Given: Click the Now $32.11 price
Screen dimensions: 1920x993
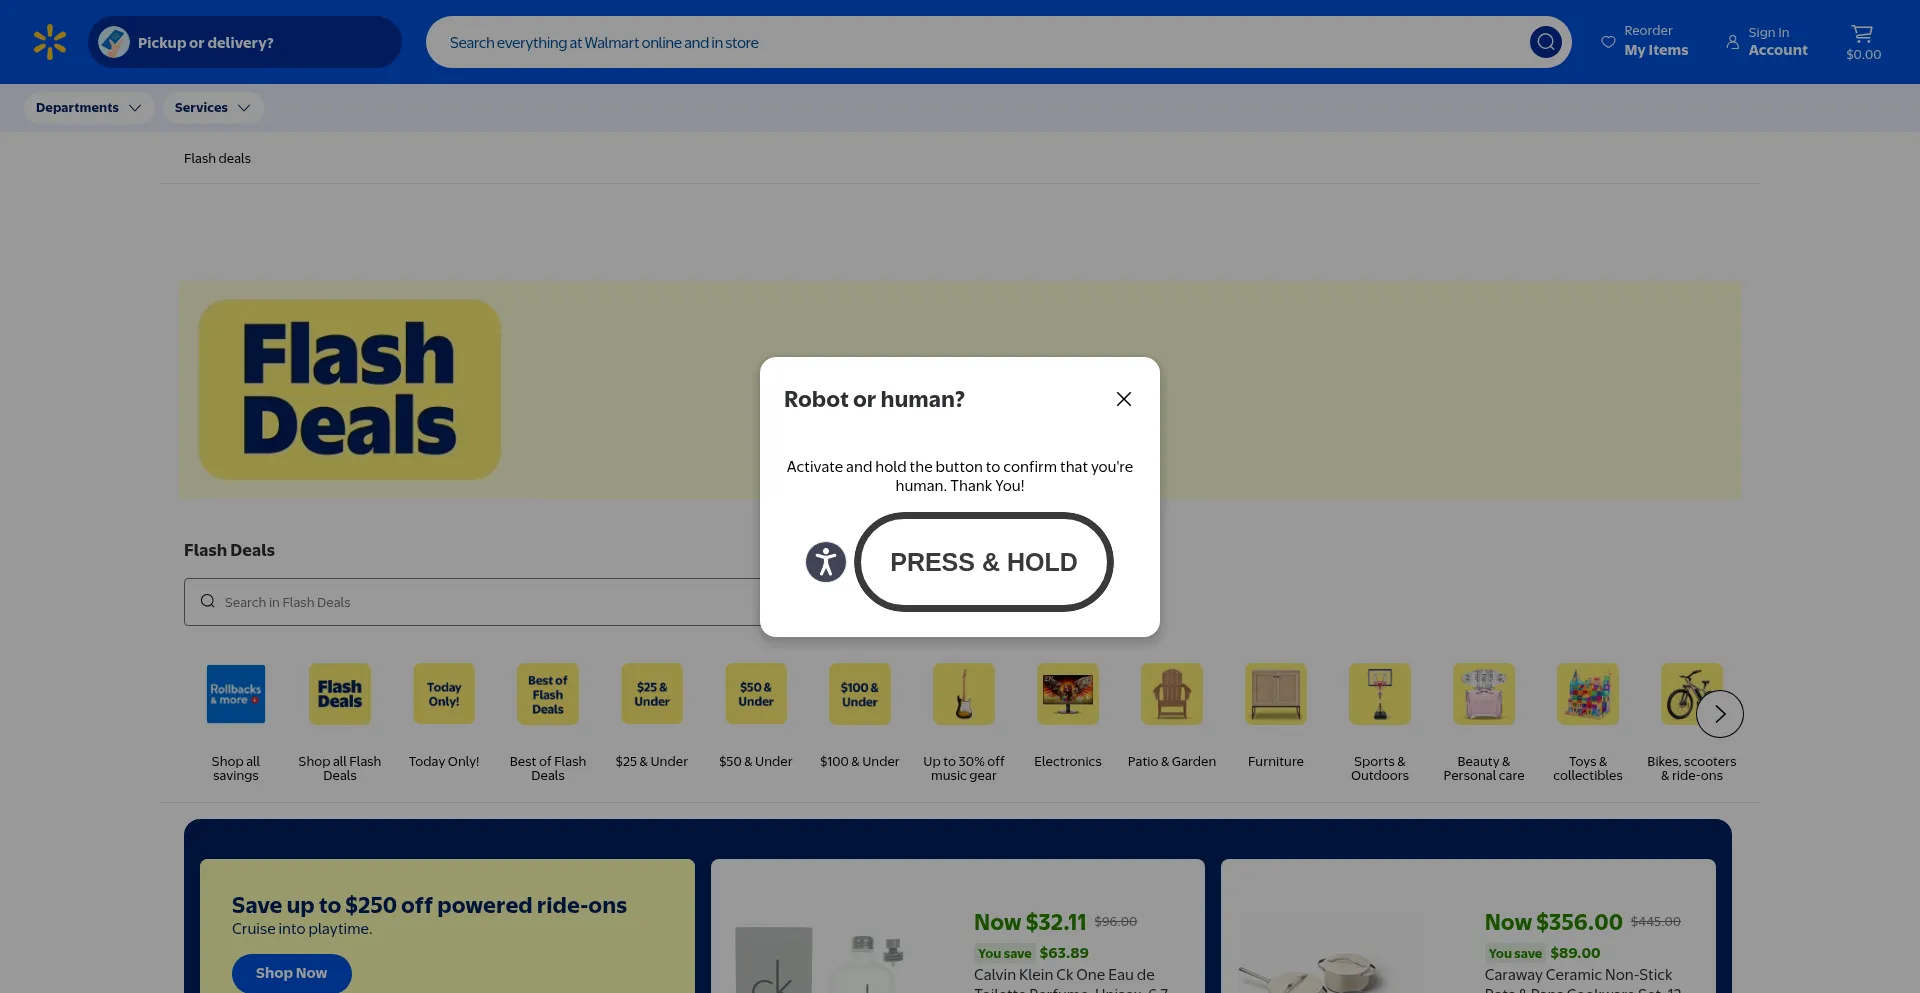Looking at the screenshot, I should coord(1030,922).
